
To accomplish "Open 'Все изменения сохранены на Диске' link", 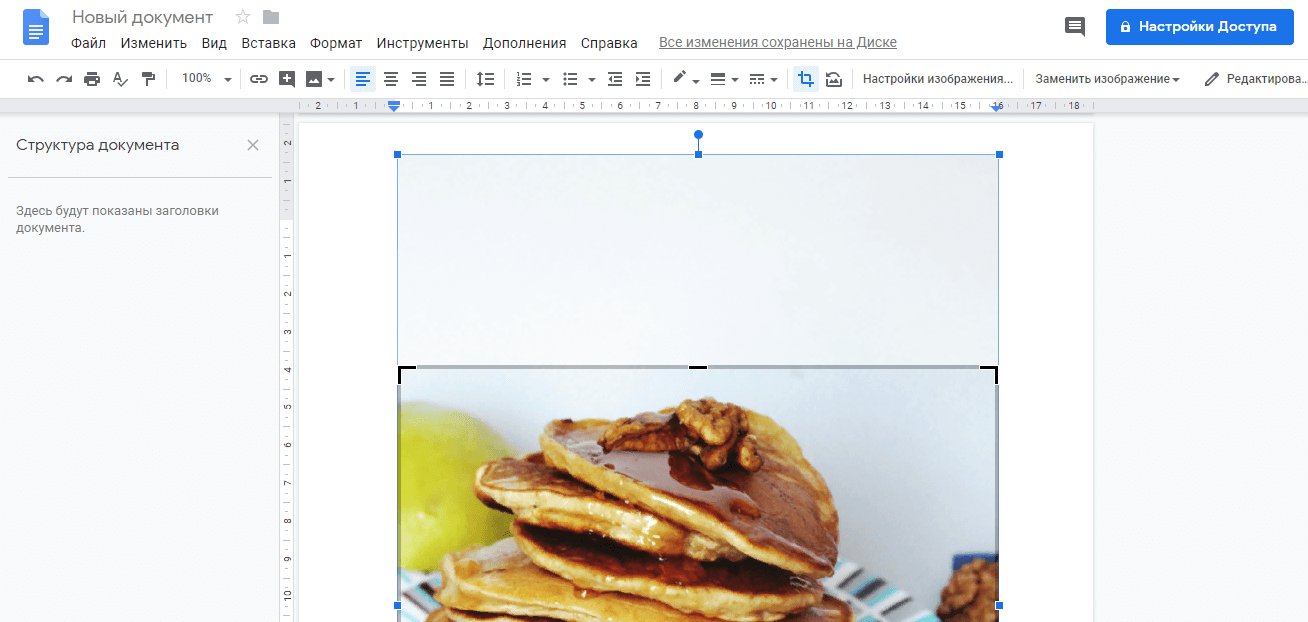I will 777,42.
